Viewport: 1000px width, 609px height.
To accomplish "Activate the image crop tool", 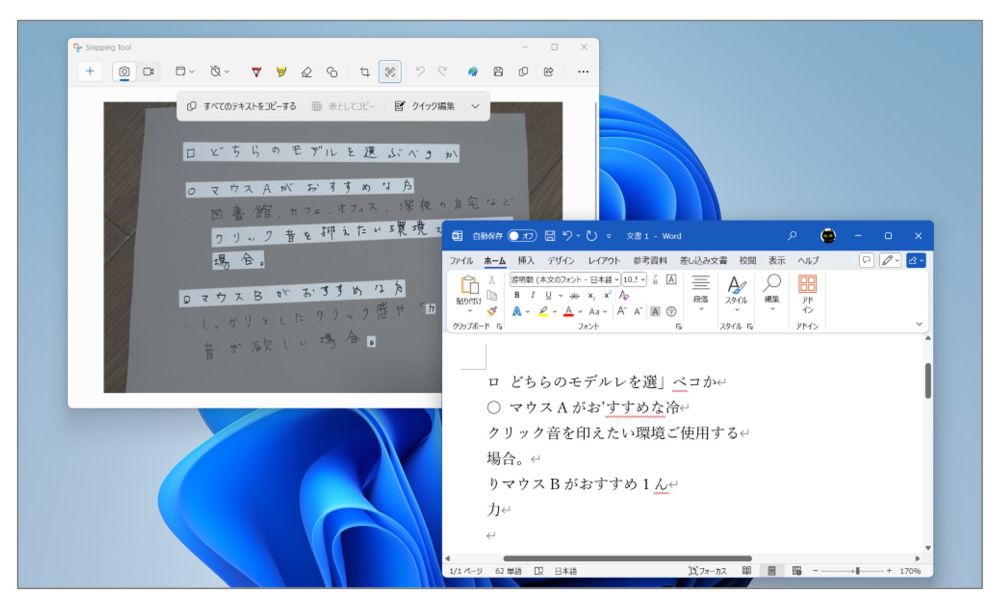I will [365, 72].
